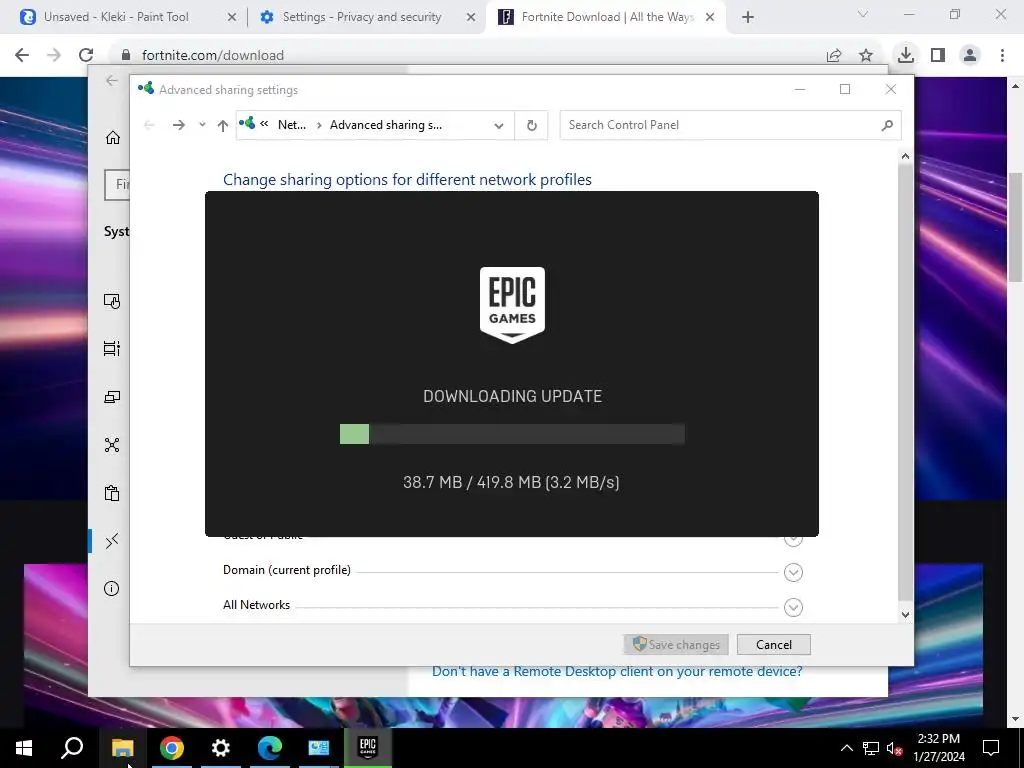Open network icon in system tray
The image size is (1024, 768).
click(871, 748)
